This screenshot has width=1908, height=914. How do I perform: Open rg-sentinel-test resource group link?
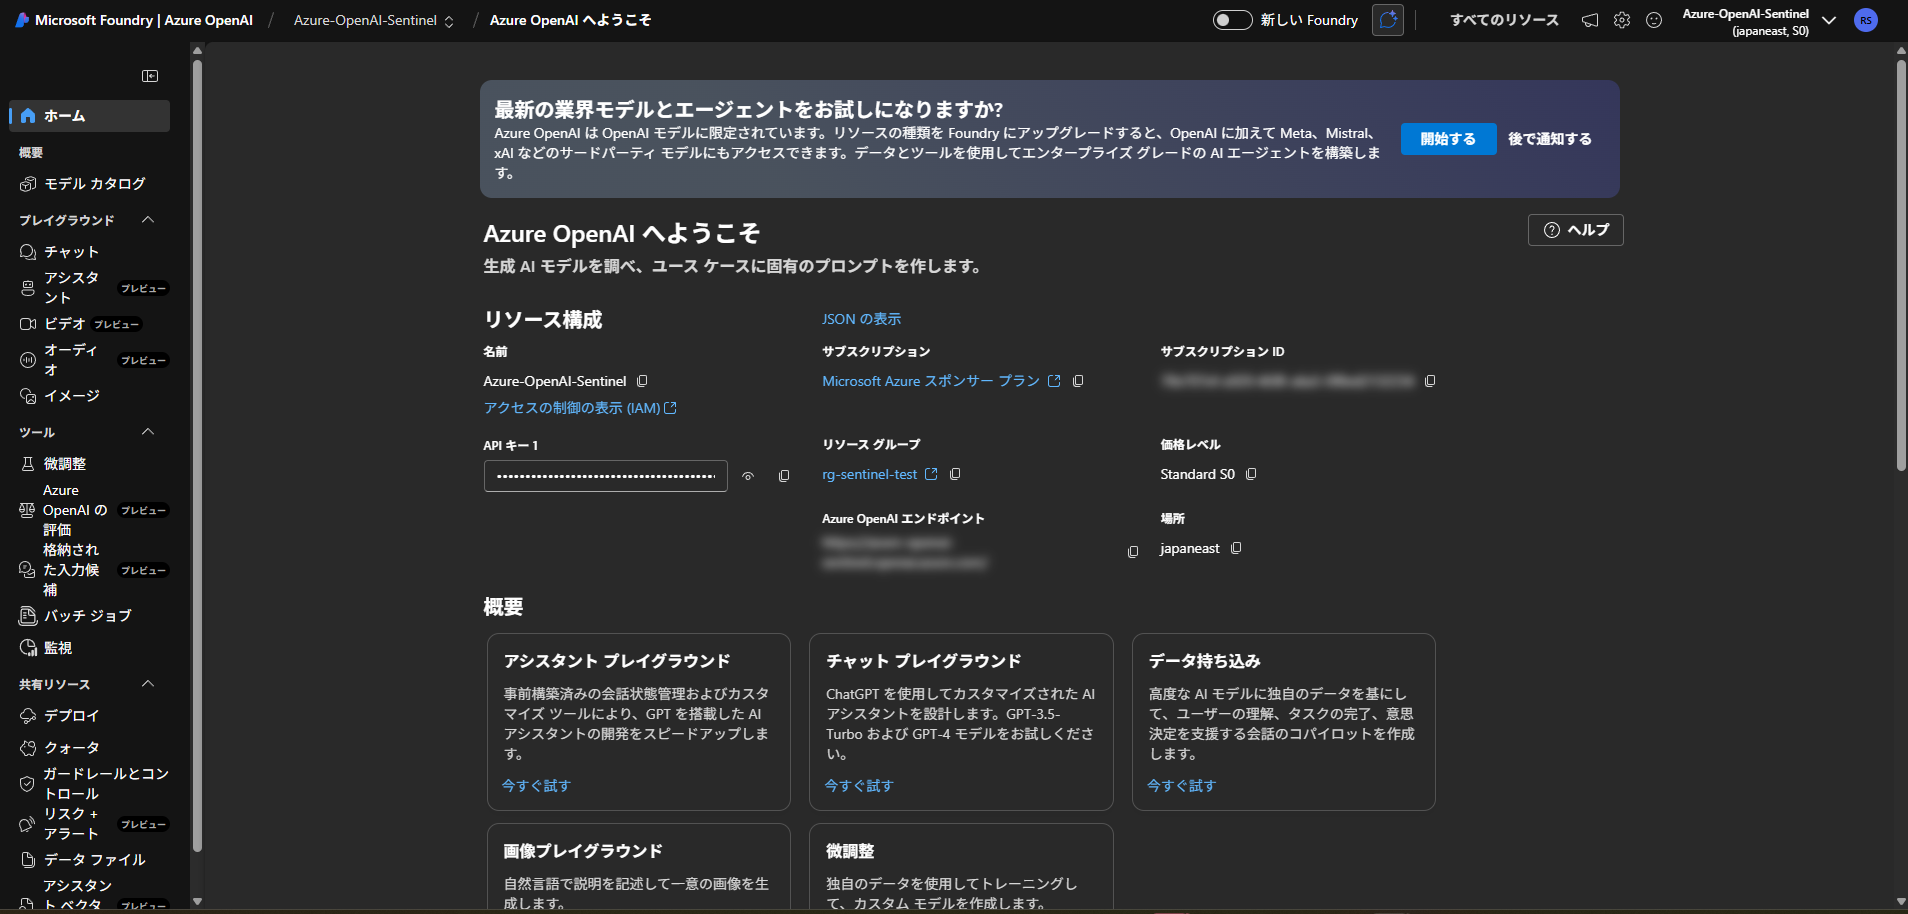879,474
